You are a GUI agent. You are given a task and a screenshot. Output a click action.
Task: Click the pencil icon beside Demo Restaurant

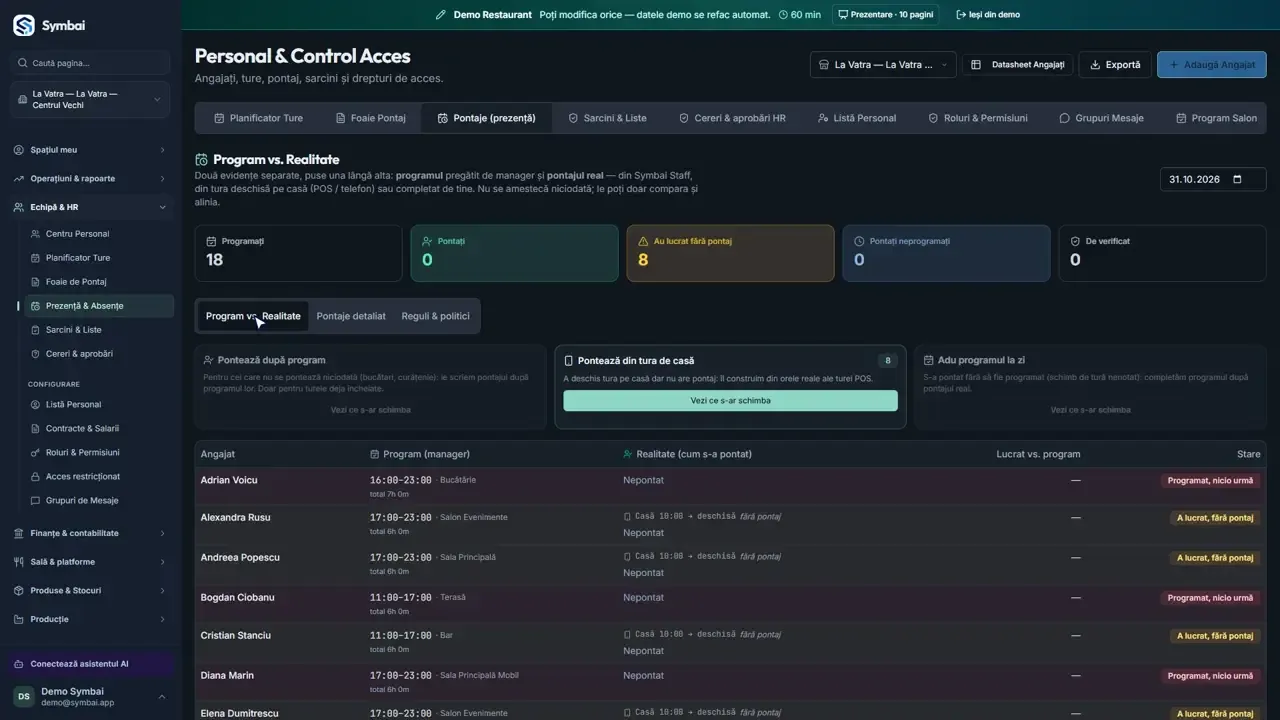(441, 15)
